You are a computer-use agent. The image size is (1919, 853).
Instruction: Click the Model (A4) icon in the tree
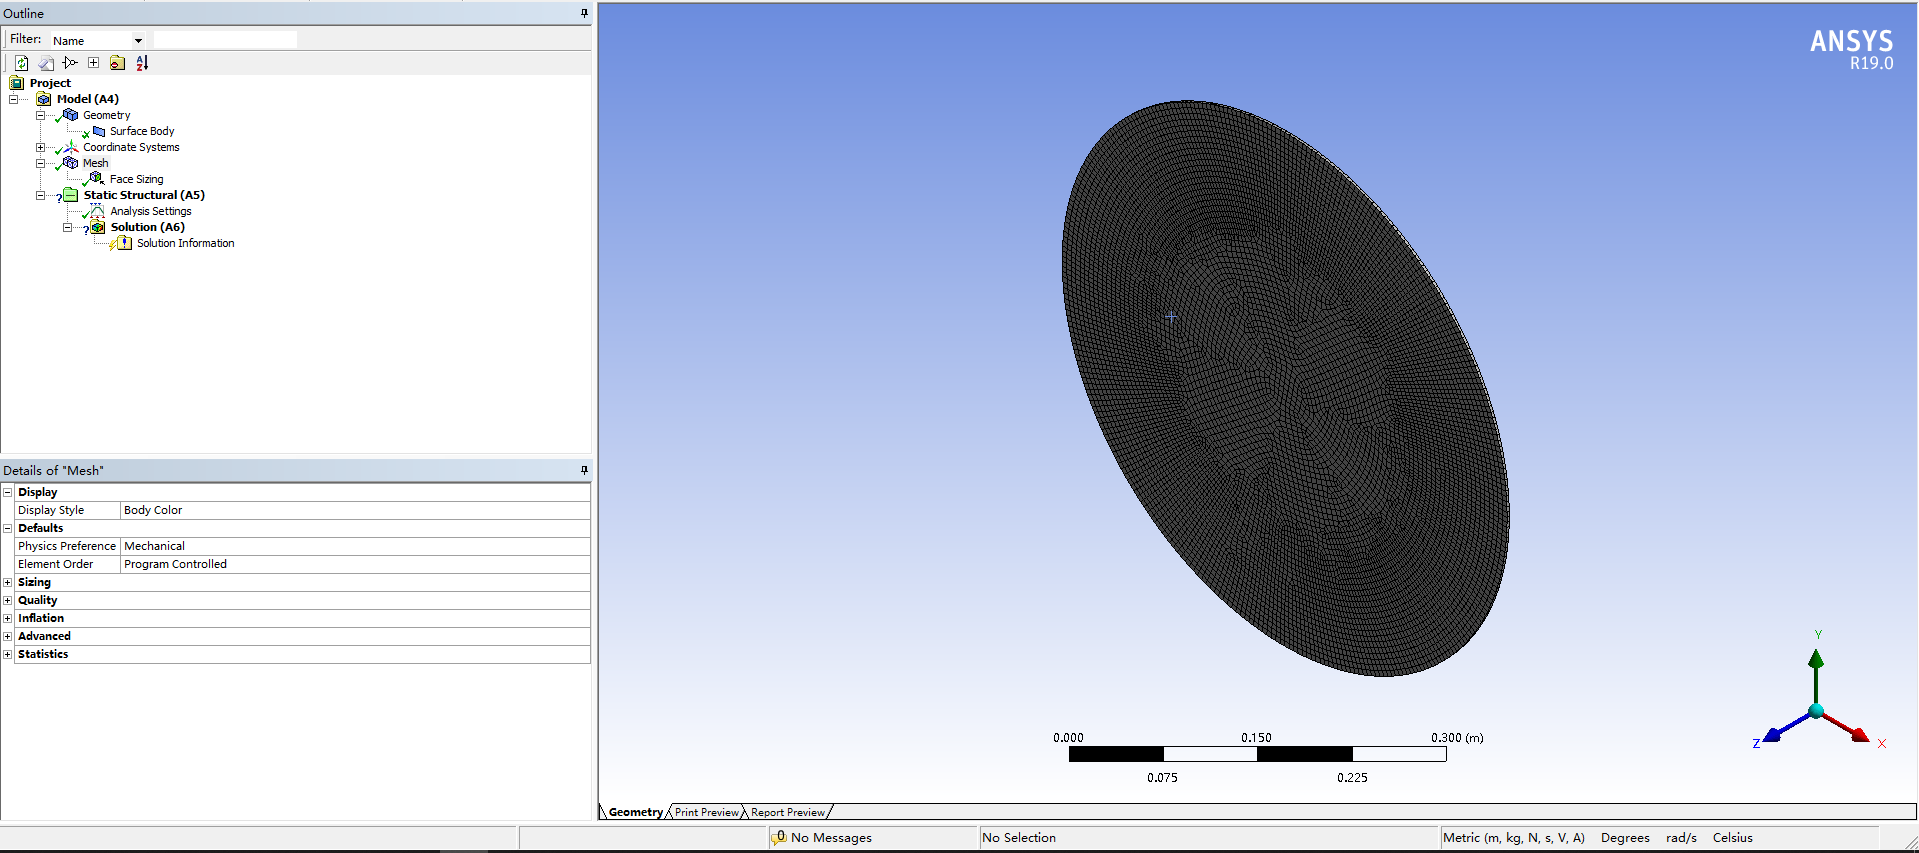pyautogui.click(x=44, y=99)
